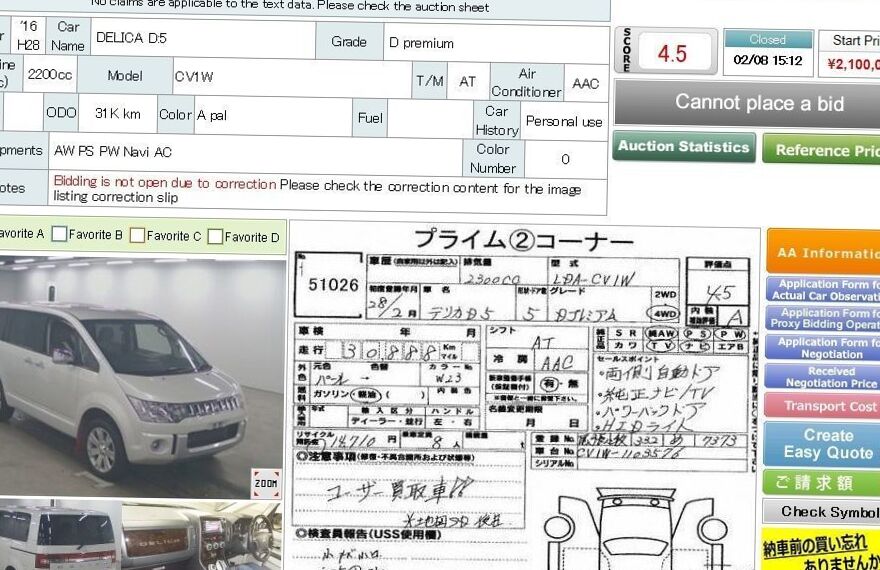The image size is (880, 570).
Task: Click the yellow 納車前の買い忘れ banner
Action: pyautogui.click(x=820, y=549)
